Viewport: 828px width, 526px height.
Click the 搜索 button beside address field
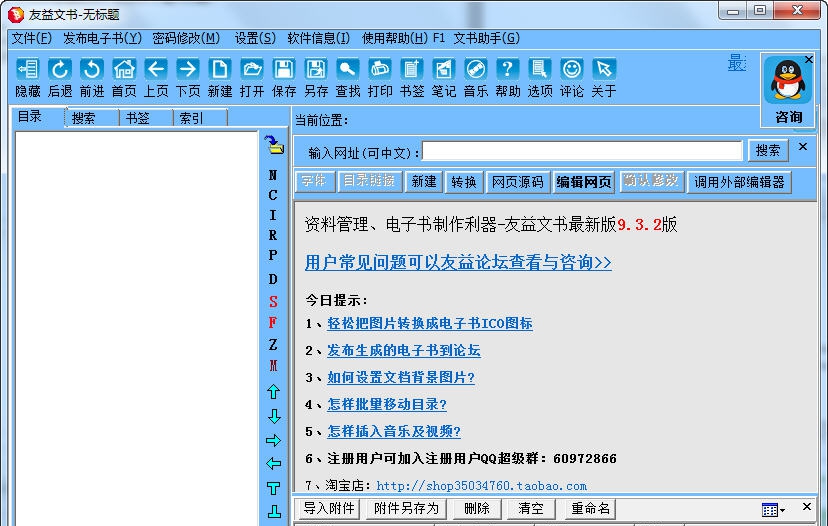768,151
